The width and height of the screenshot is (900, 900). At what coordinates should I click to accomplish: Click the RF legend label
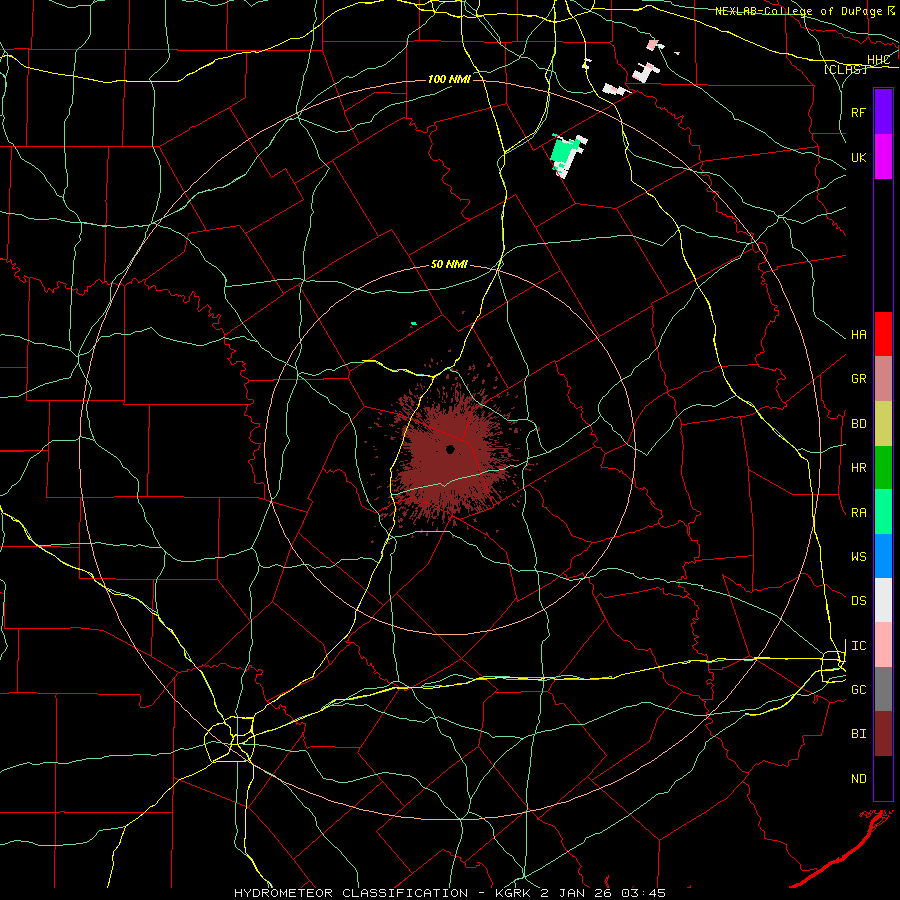[858, 112]
